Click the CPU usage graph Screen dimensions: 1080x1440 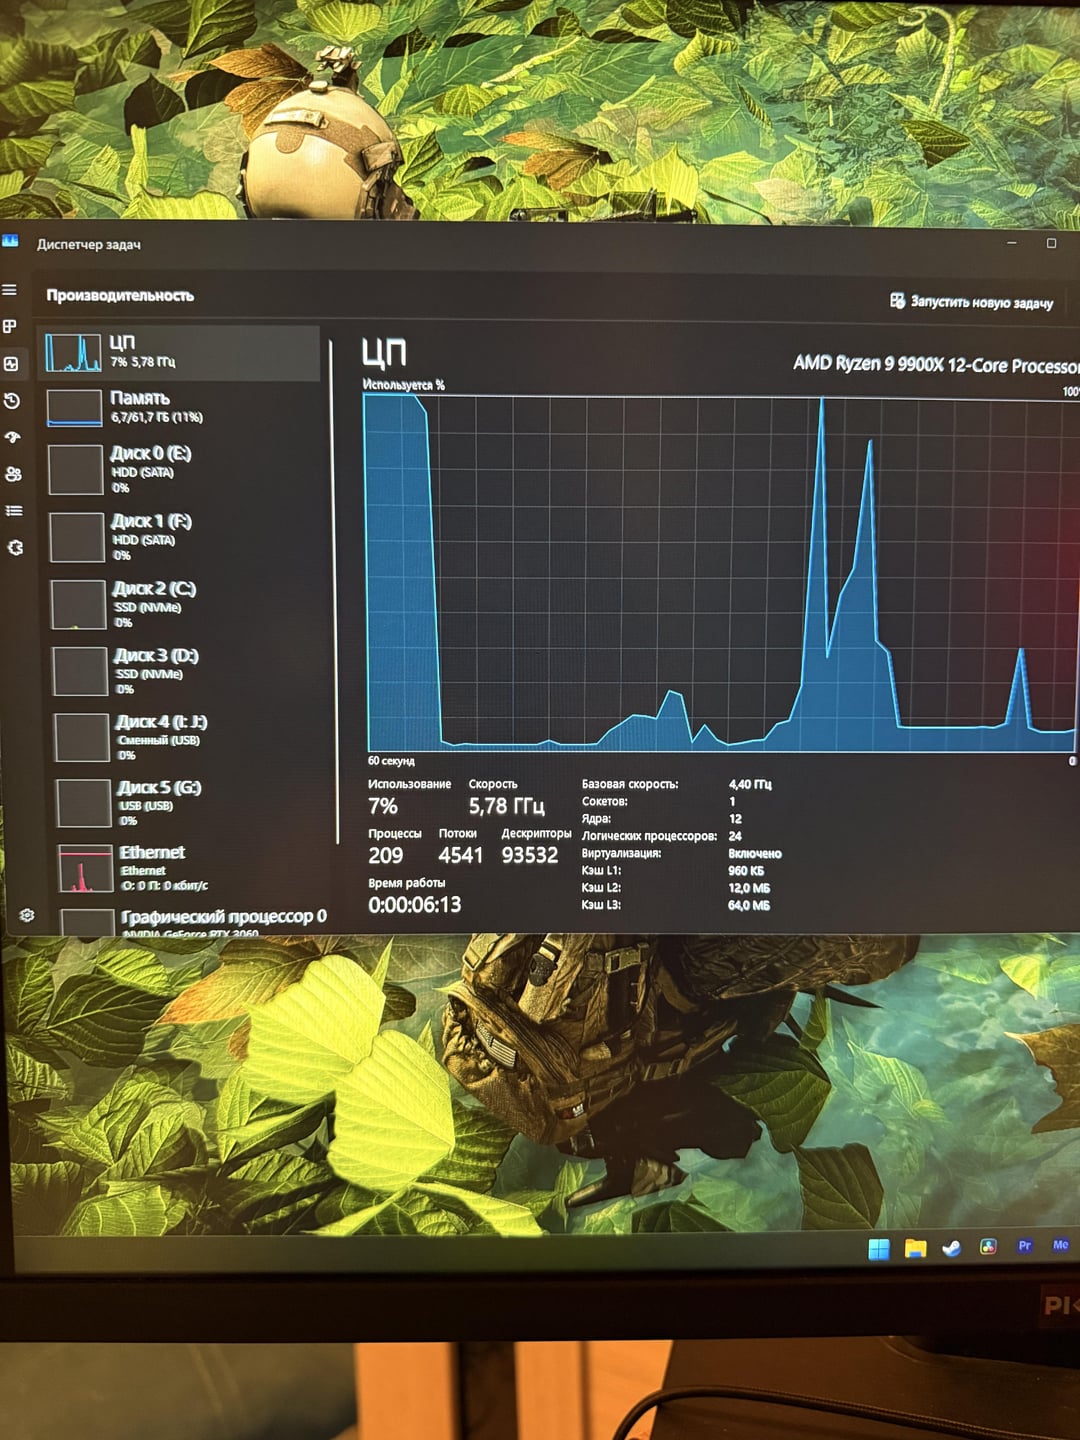(x=720, y=572)
